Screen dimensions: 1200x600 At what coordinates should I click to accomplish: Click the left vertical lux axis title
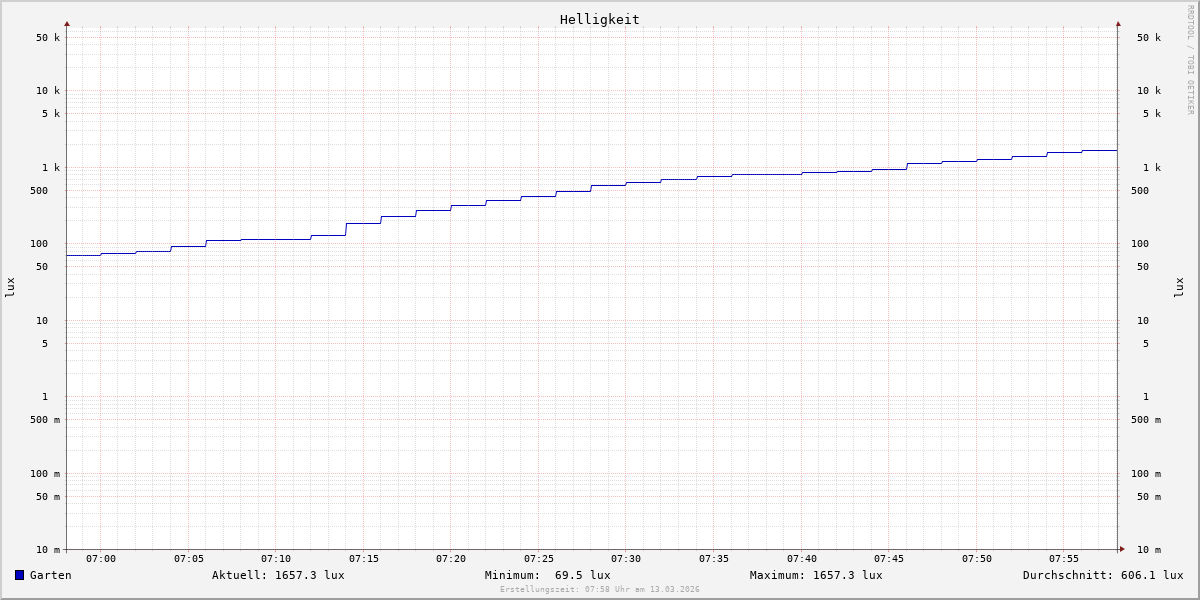point(10,287)
